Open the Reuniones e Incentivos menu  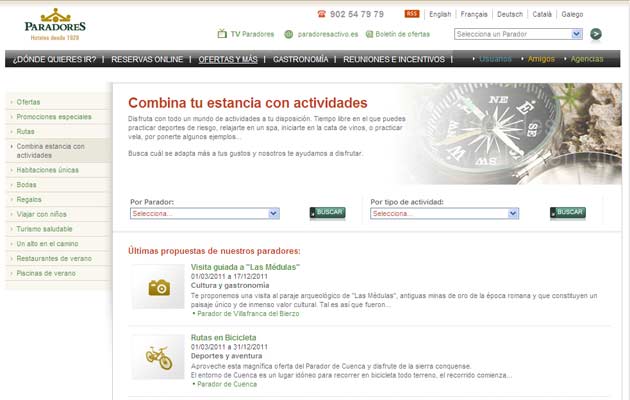[x=394, y=59]
